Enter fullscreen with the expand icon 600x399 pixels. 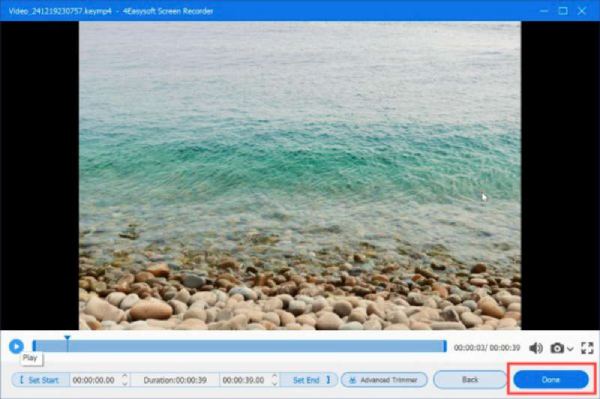tap(587, 348)
